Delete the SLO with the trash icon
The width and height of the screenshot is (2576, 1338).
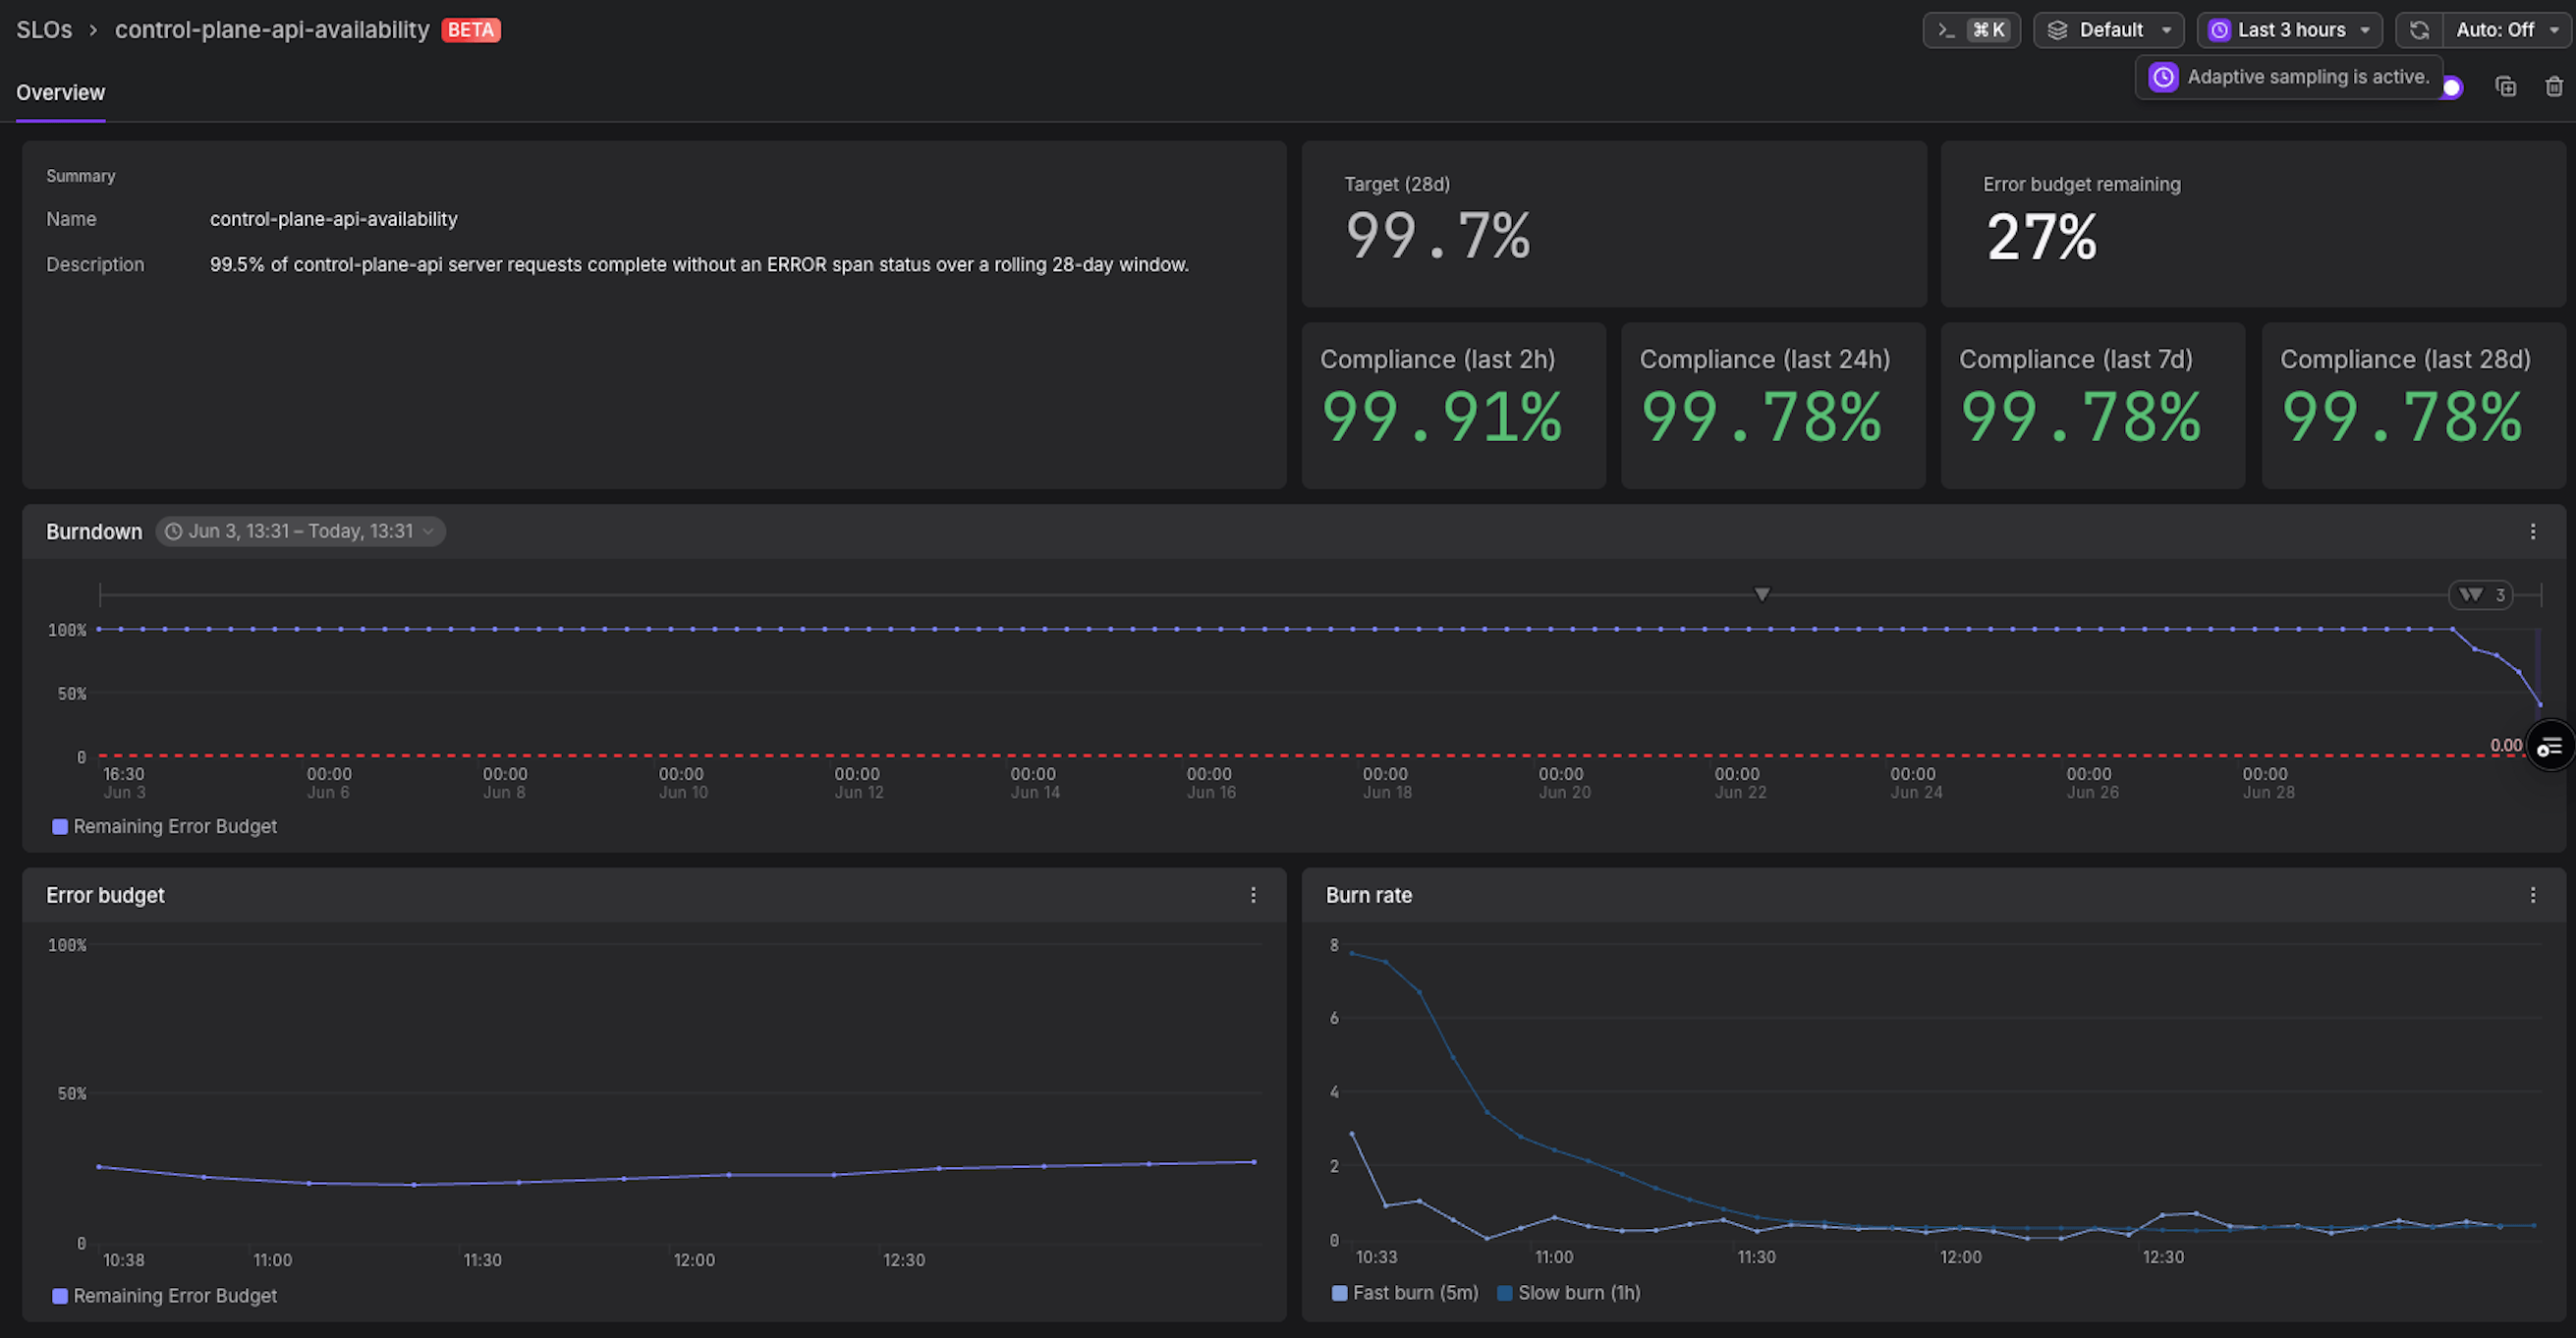tap(2553, 87)
